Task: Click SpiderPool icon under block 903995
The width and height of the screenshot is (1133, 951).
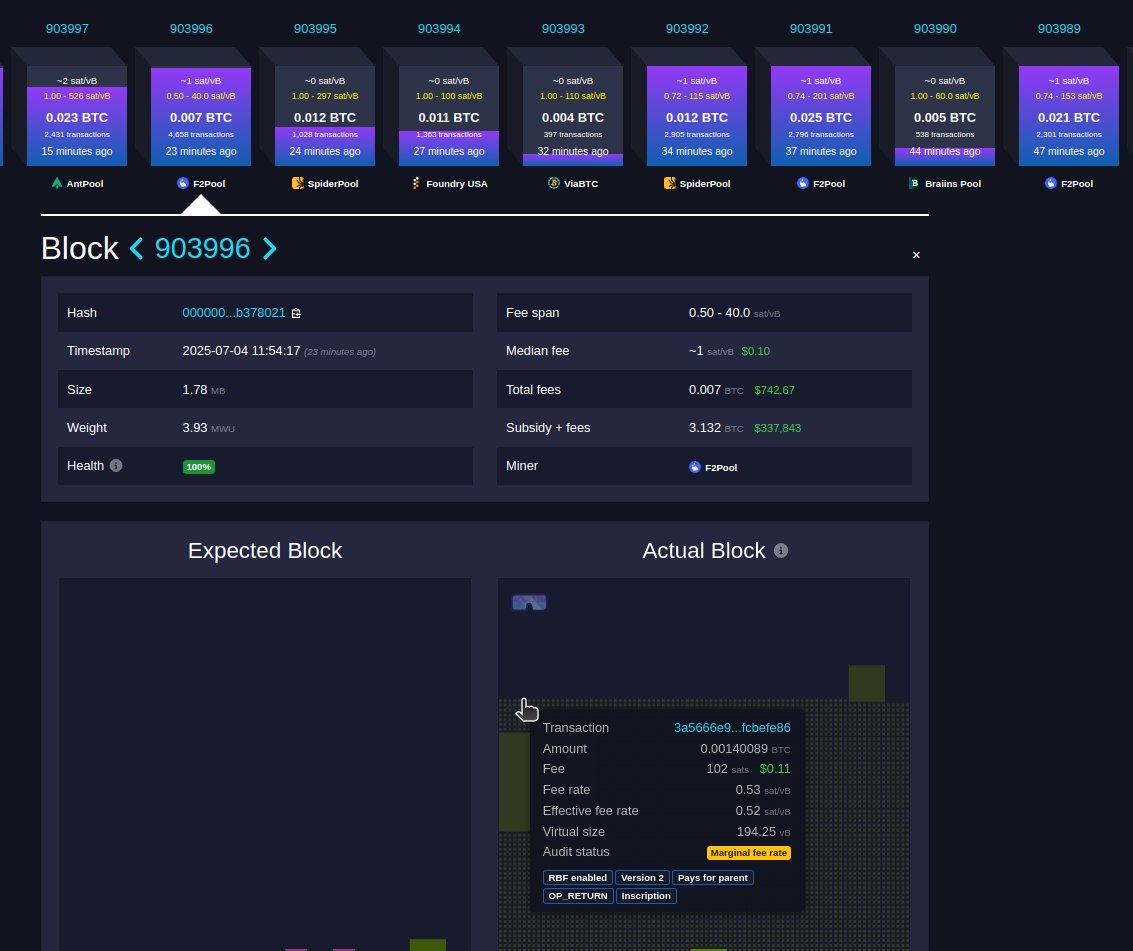Action: (298, 184)
